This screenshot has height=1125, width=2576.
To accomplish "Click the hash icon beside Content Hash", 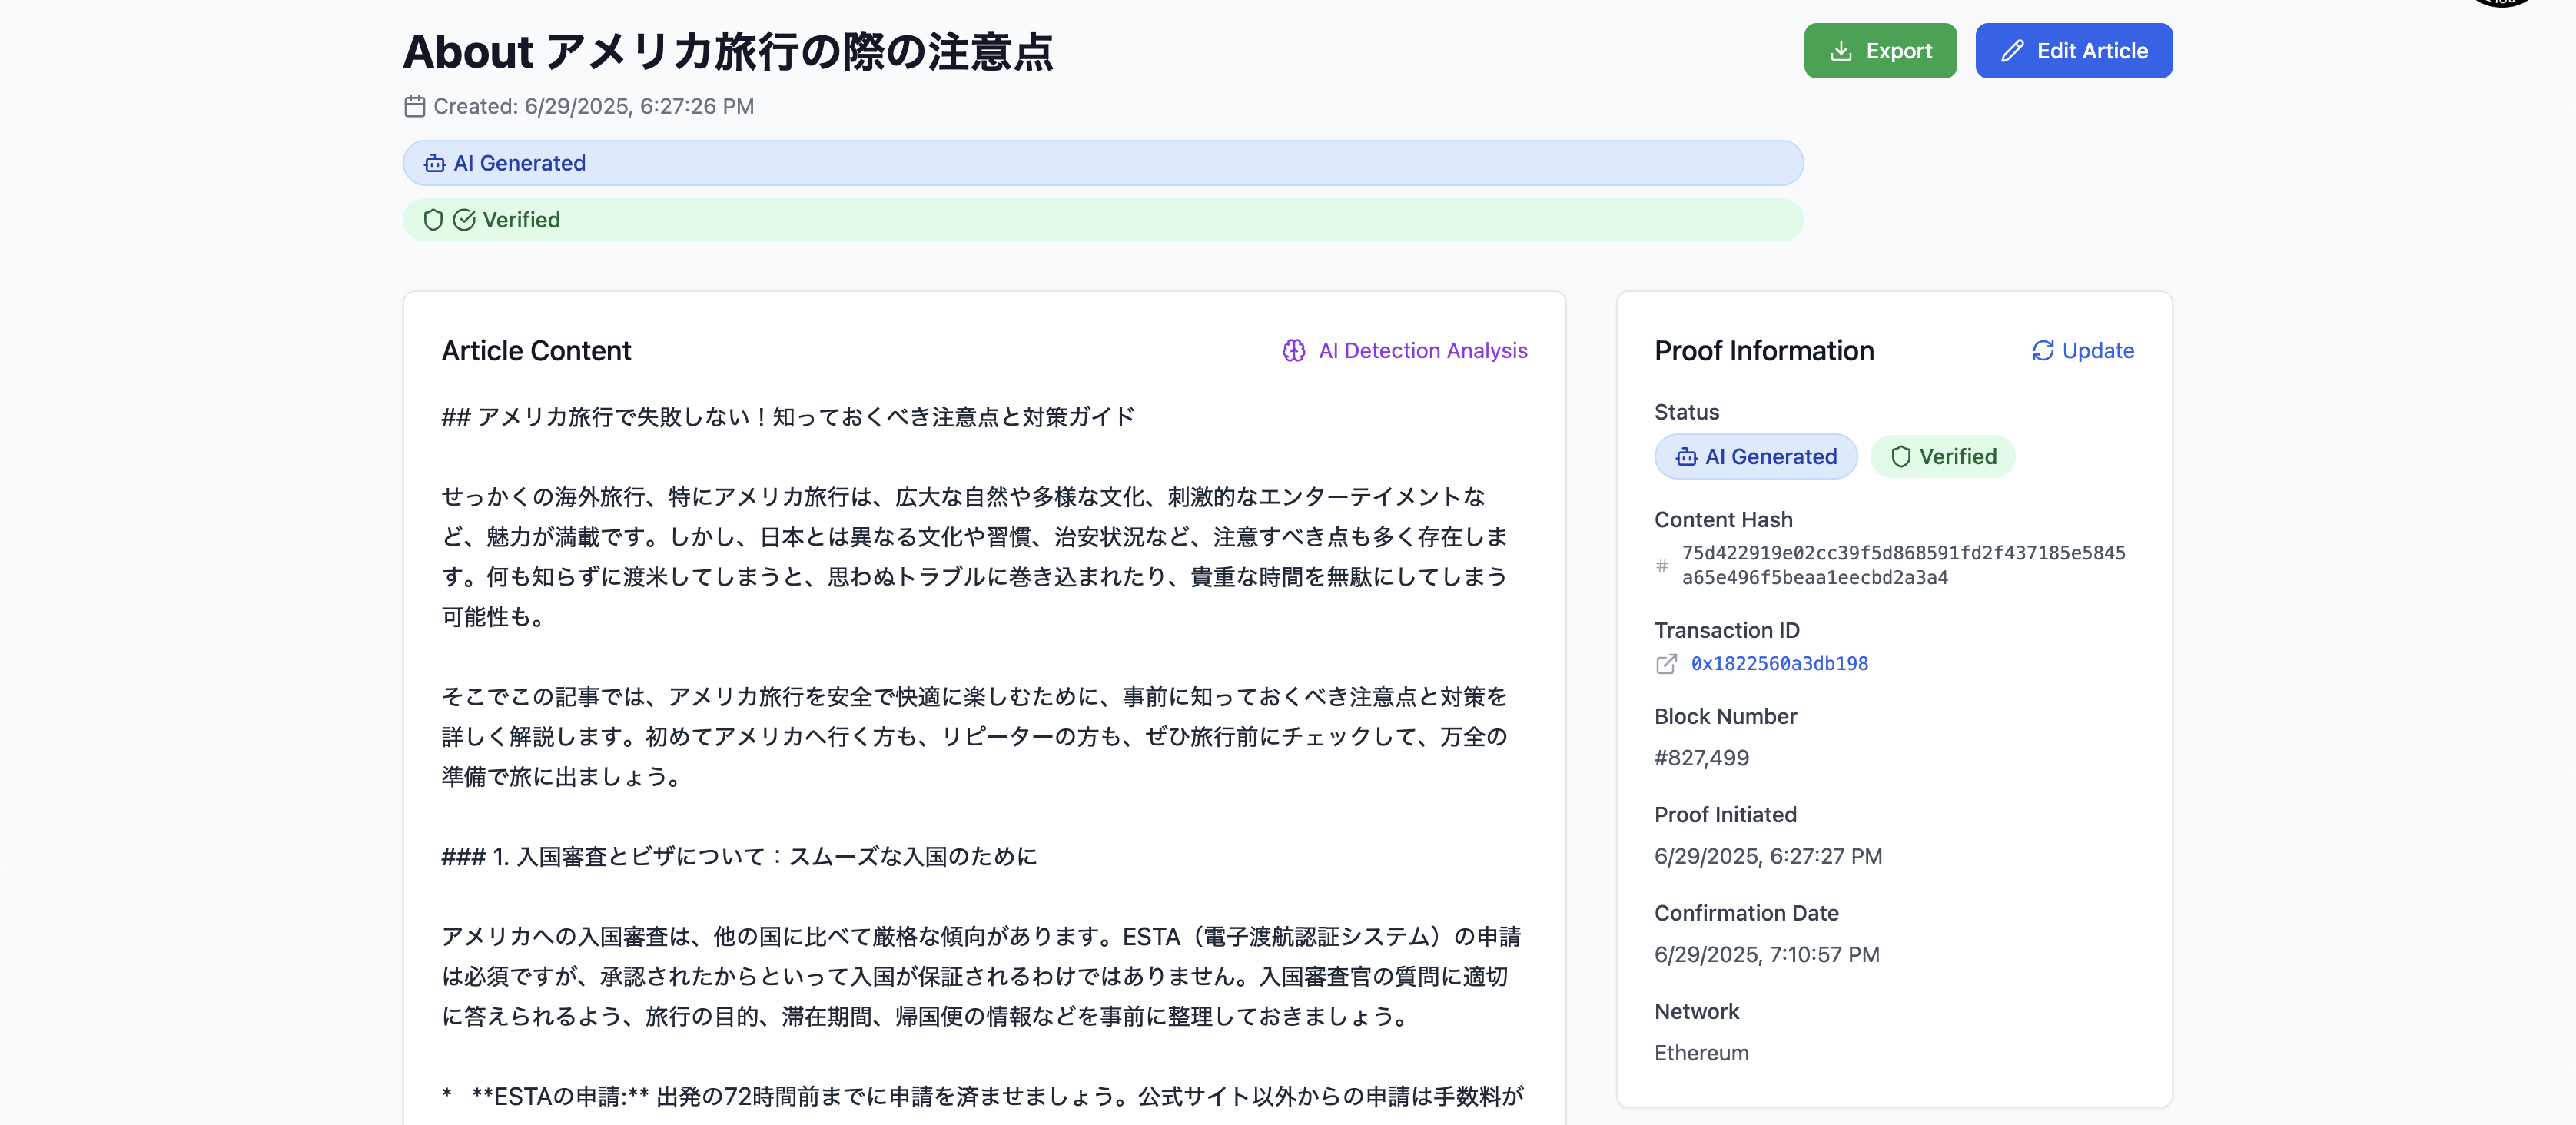I will [x=1662, y=565].
